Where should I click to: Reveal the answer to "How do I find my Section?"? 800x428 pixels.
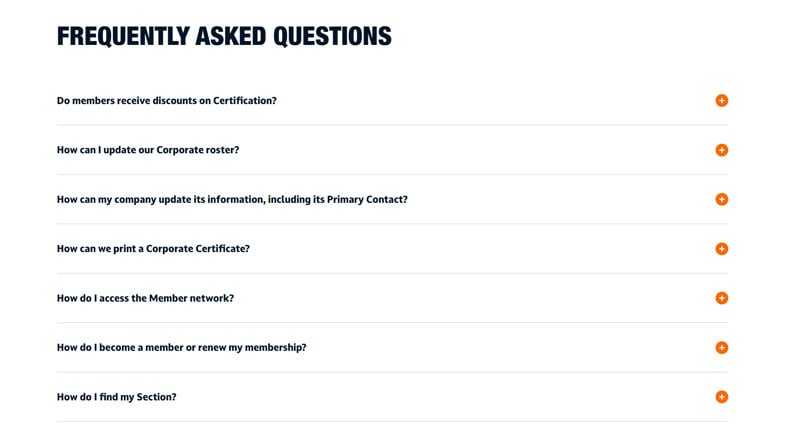tap(117, 397)
